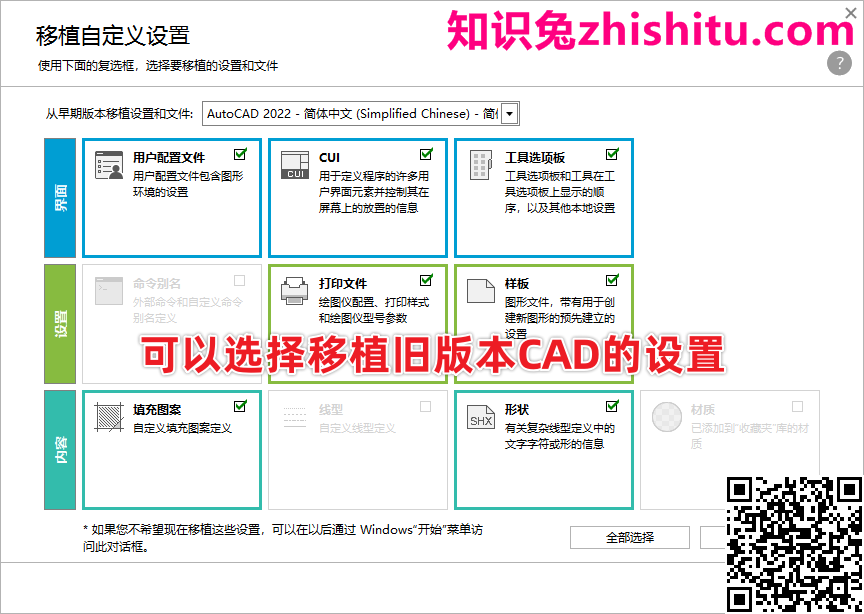Viewport: 864px width, 614px height.
Task: Uncheck the CUI checkbox
Action: (426, 154)
